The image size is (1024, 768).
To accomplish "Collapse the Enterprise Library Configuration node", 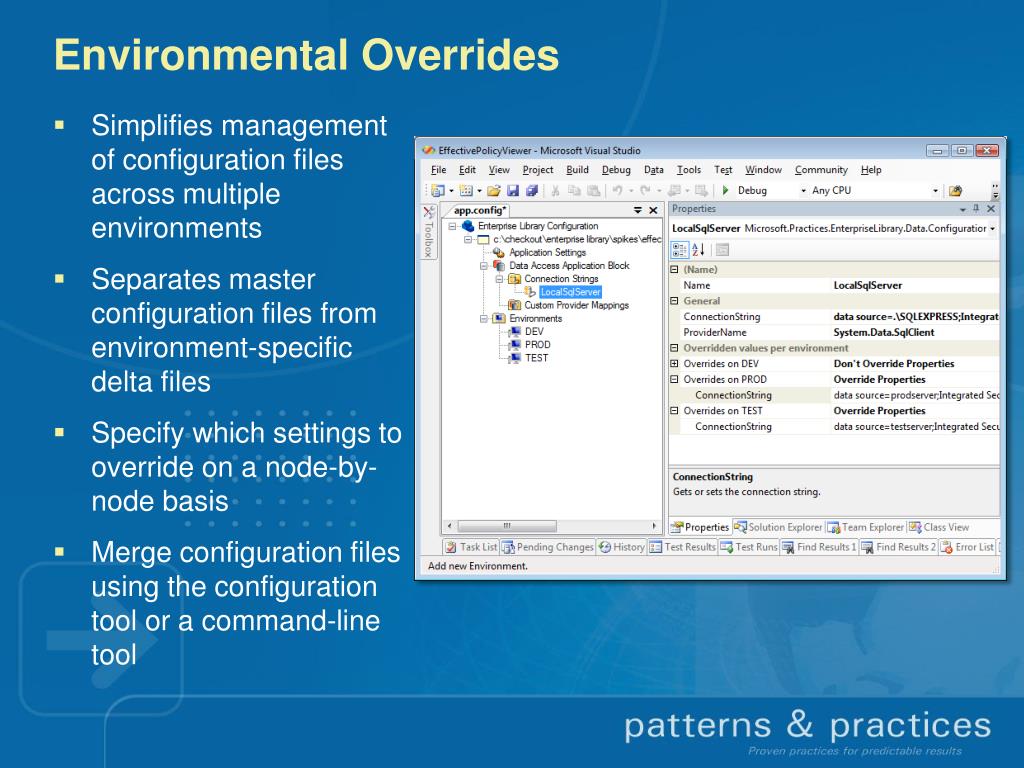I will 452,227.
